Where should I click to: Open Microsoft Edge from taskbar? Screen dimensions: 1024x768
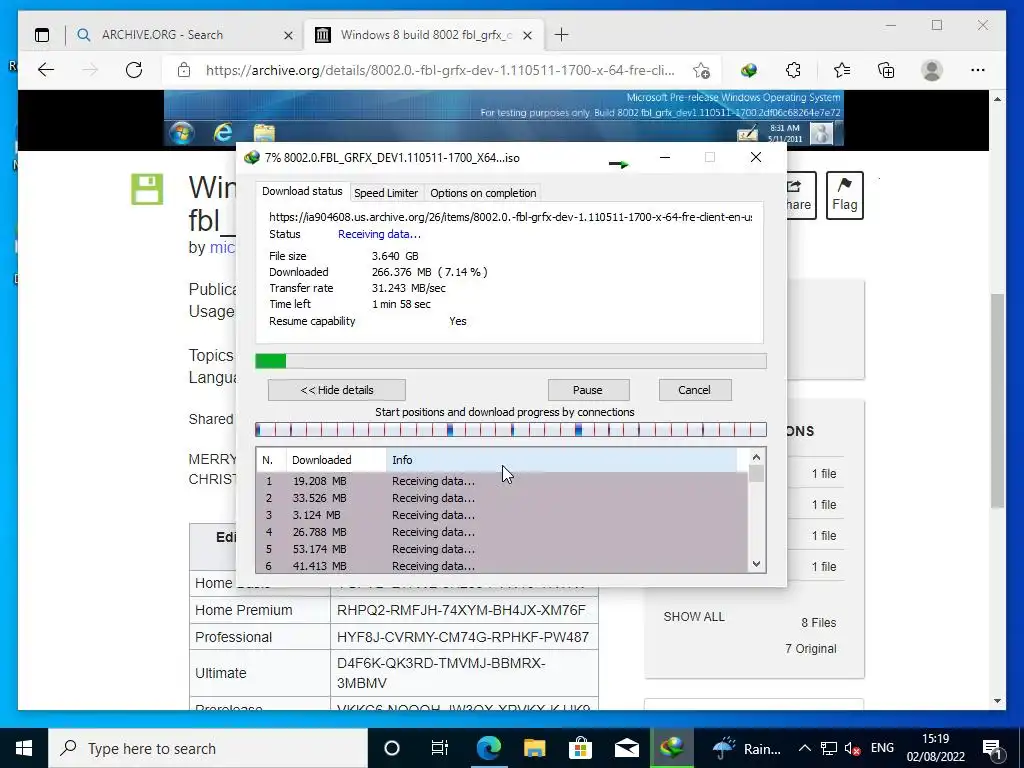tap(488, 748)
